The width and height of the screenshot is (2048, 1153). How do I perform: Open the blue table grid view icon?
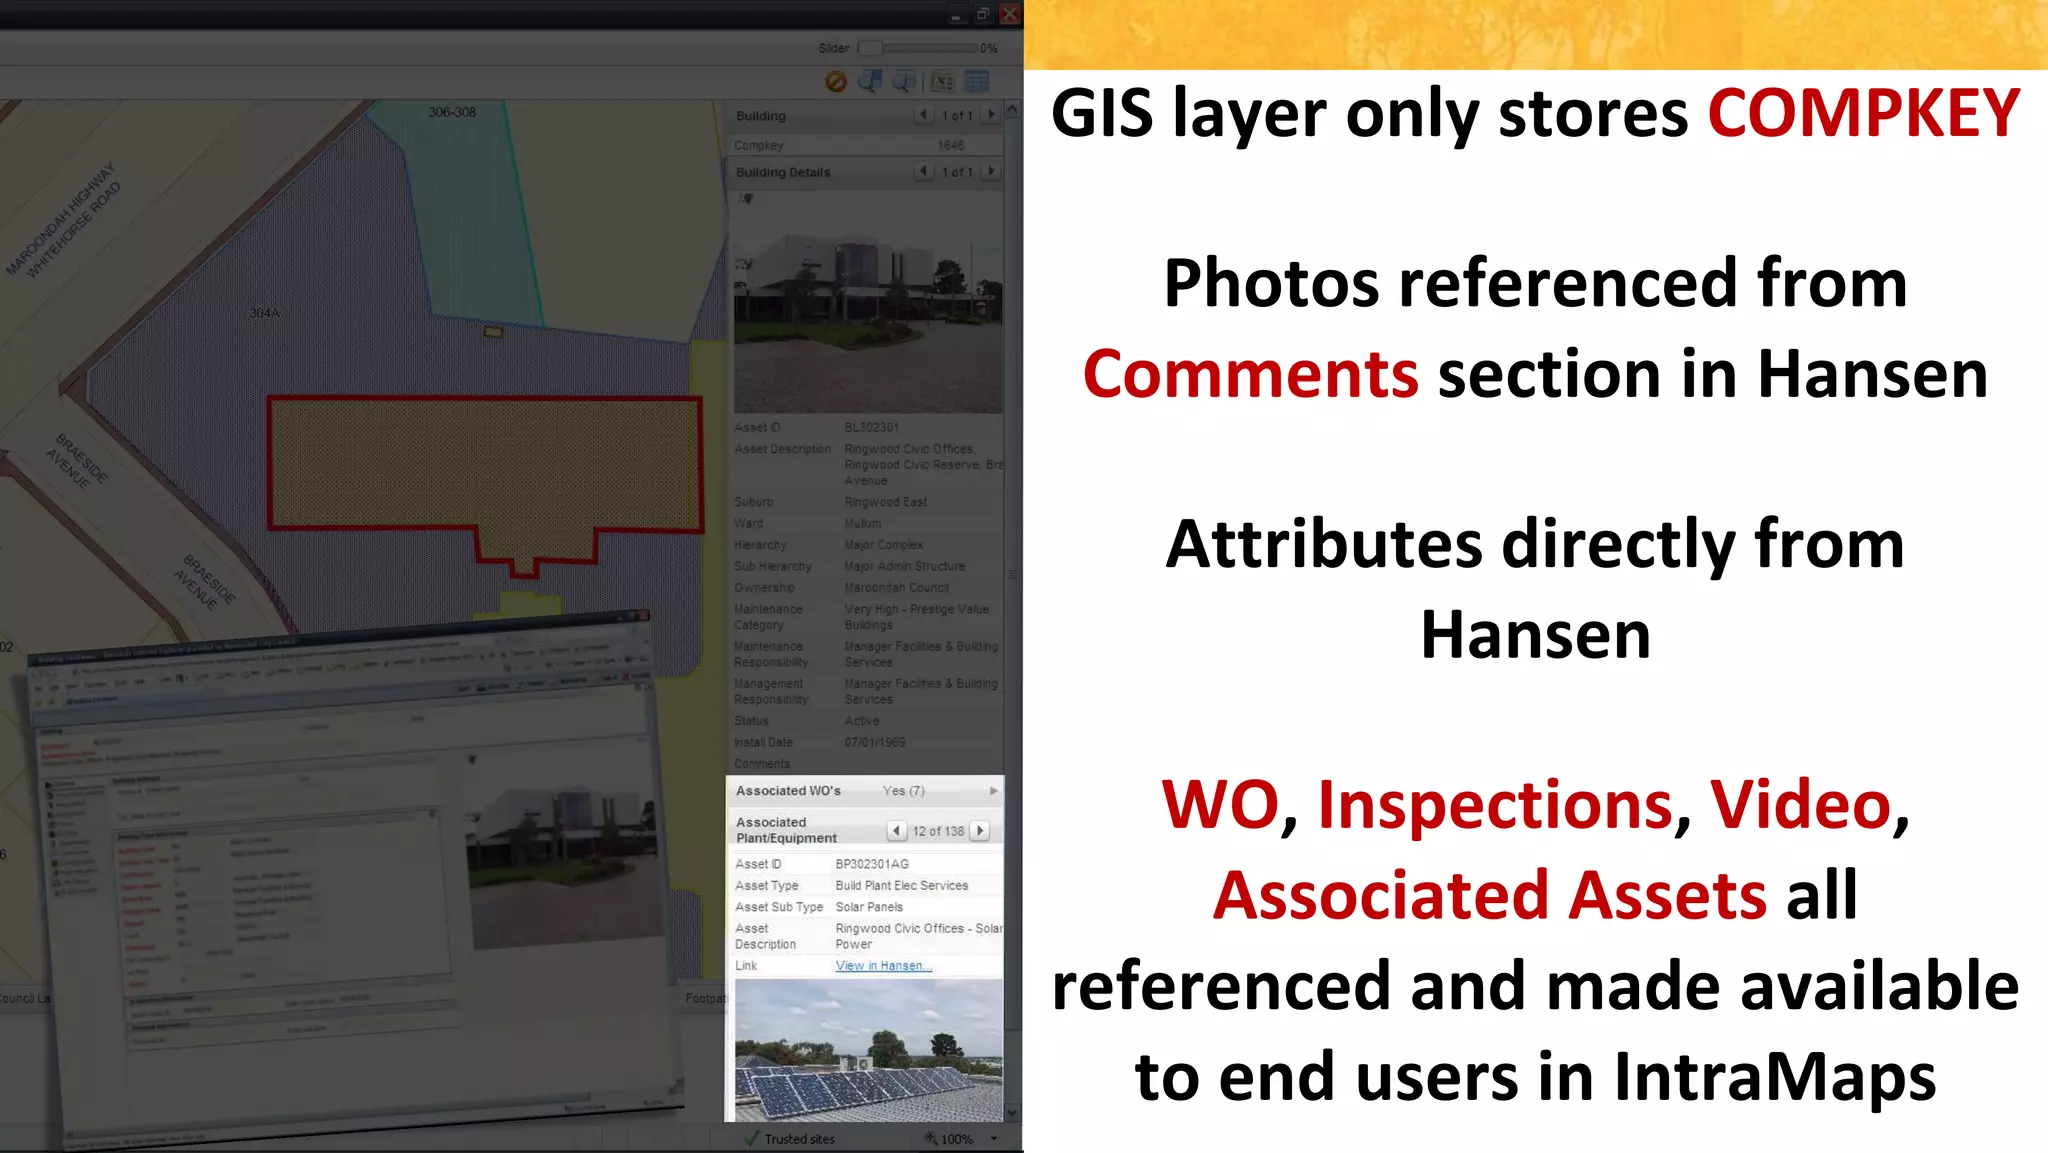click(x=976, y=82)
